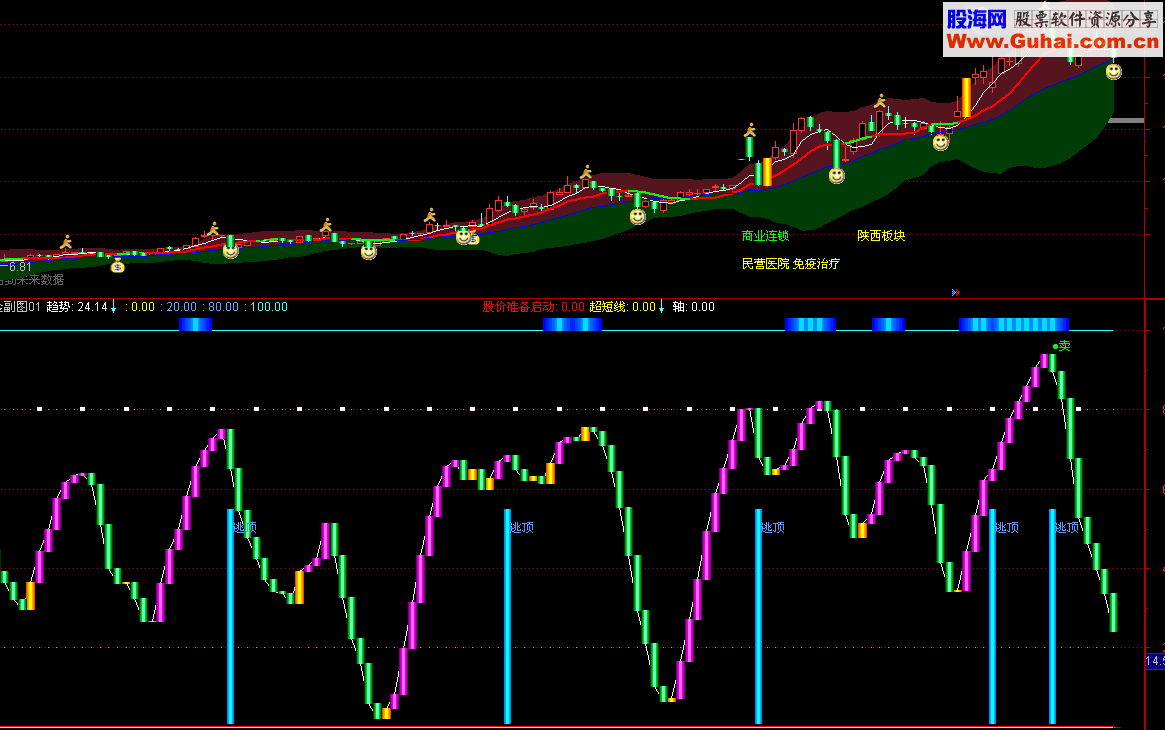Click the 100.00 reference level value
1165x730 pixels.
click(x=268, y=307)
